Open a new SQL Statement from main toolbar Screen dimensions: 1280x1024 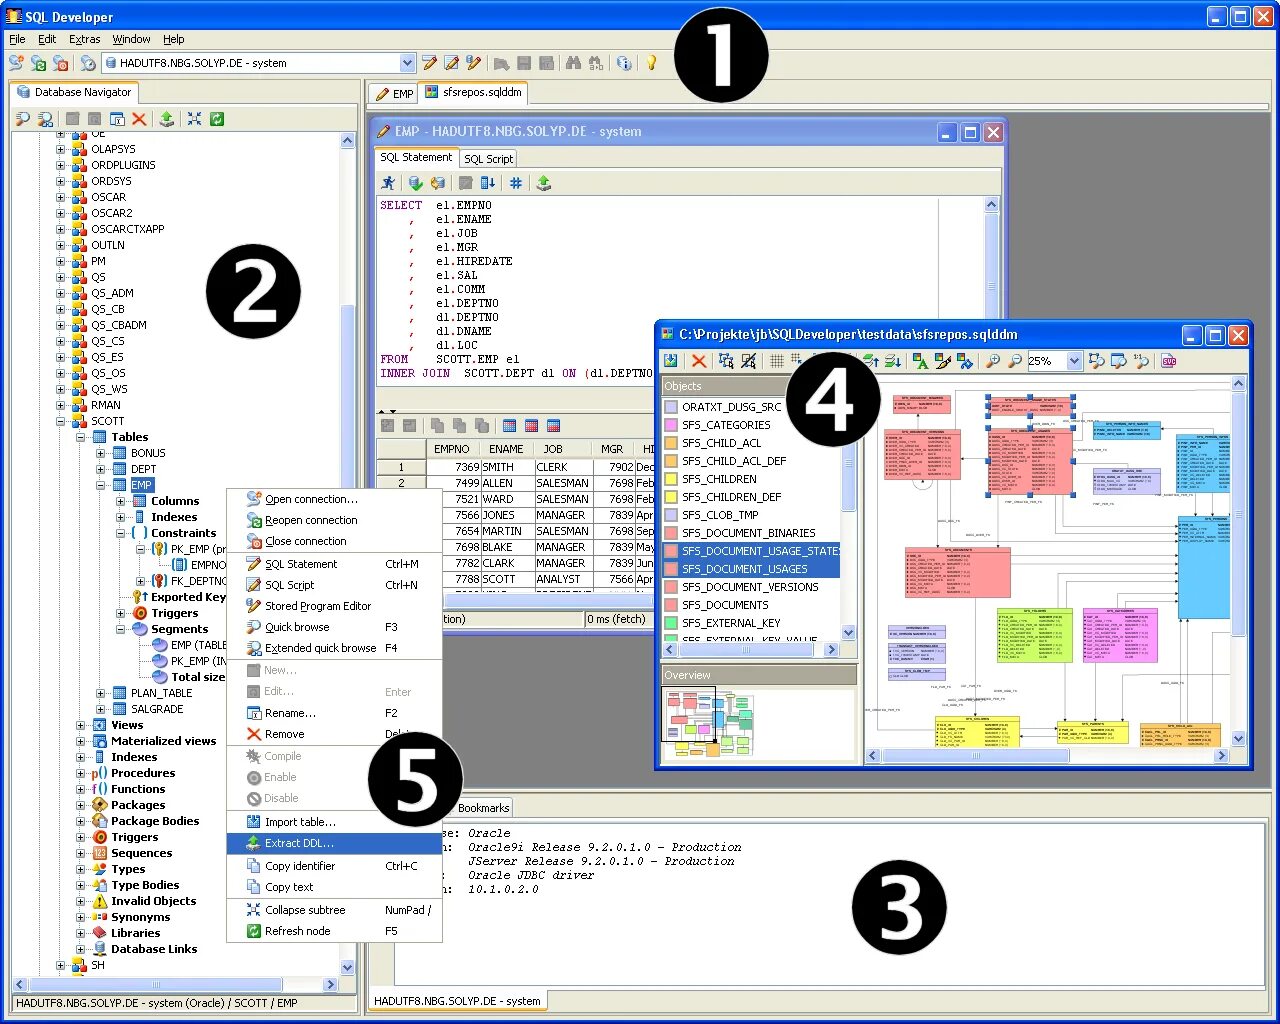pos(429,63)
